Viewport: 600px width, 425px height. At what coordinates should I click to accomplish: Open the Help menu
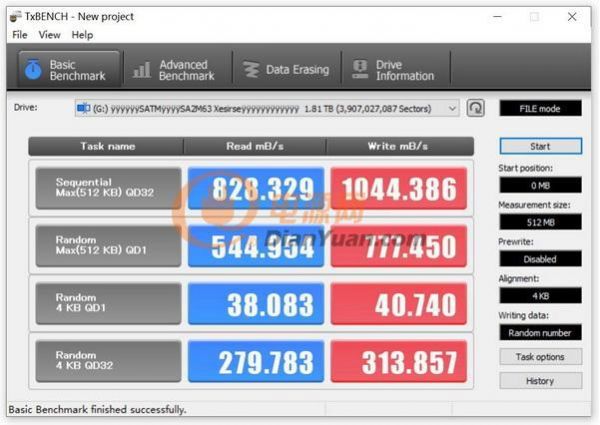[x=82, y=34]
